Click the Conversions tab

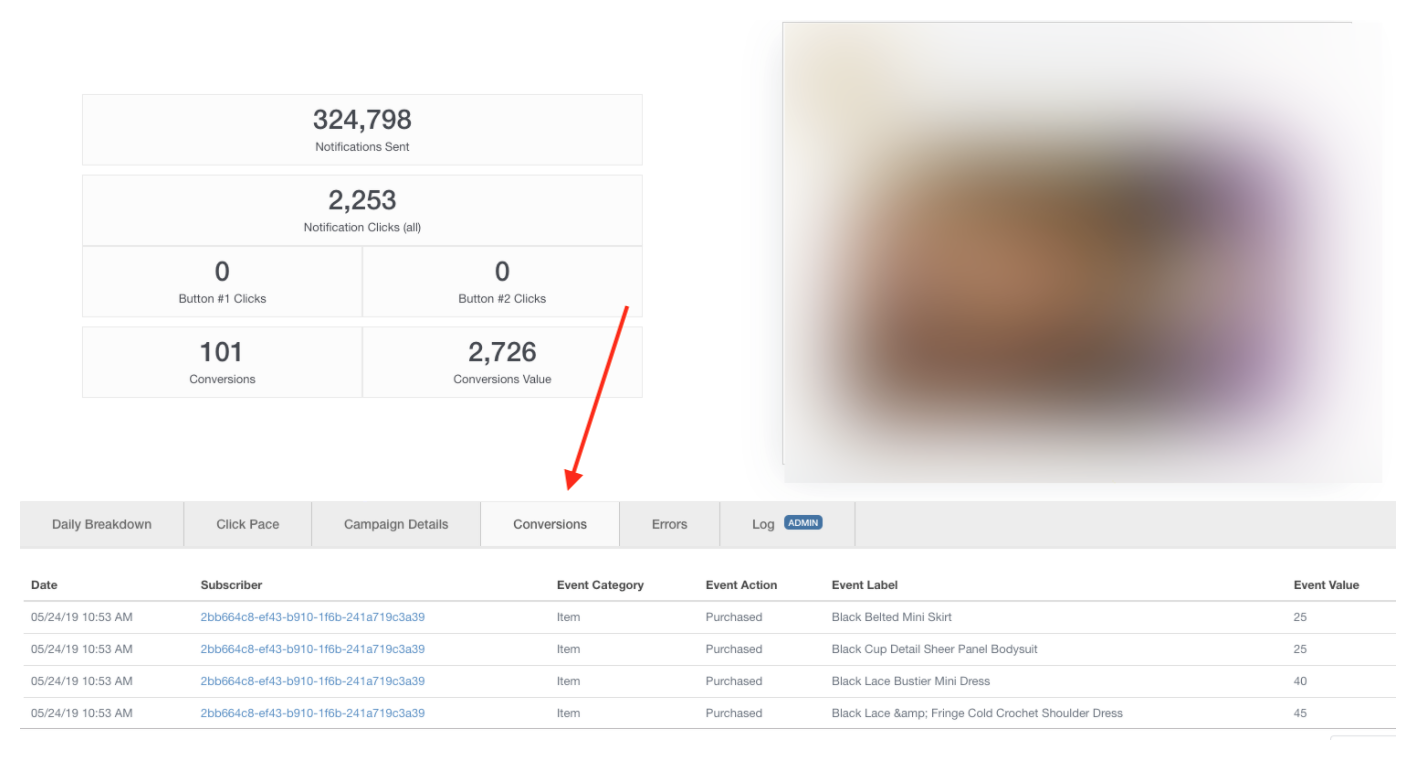click(550, 524)
